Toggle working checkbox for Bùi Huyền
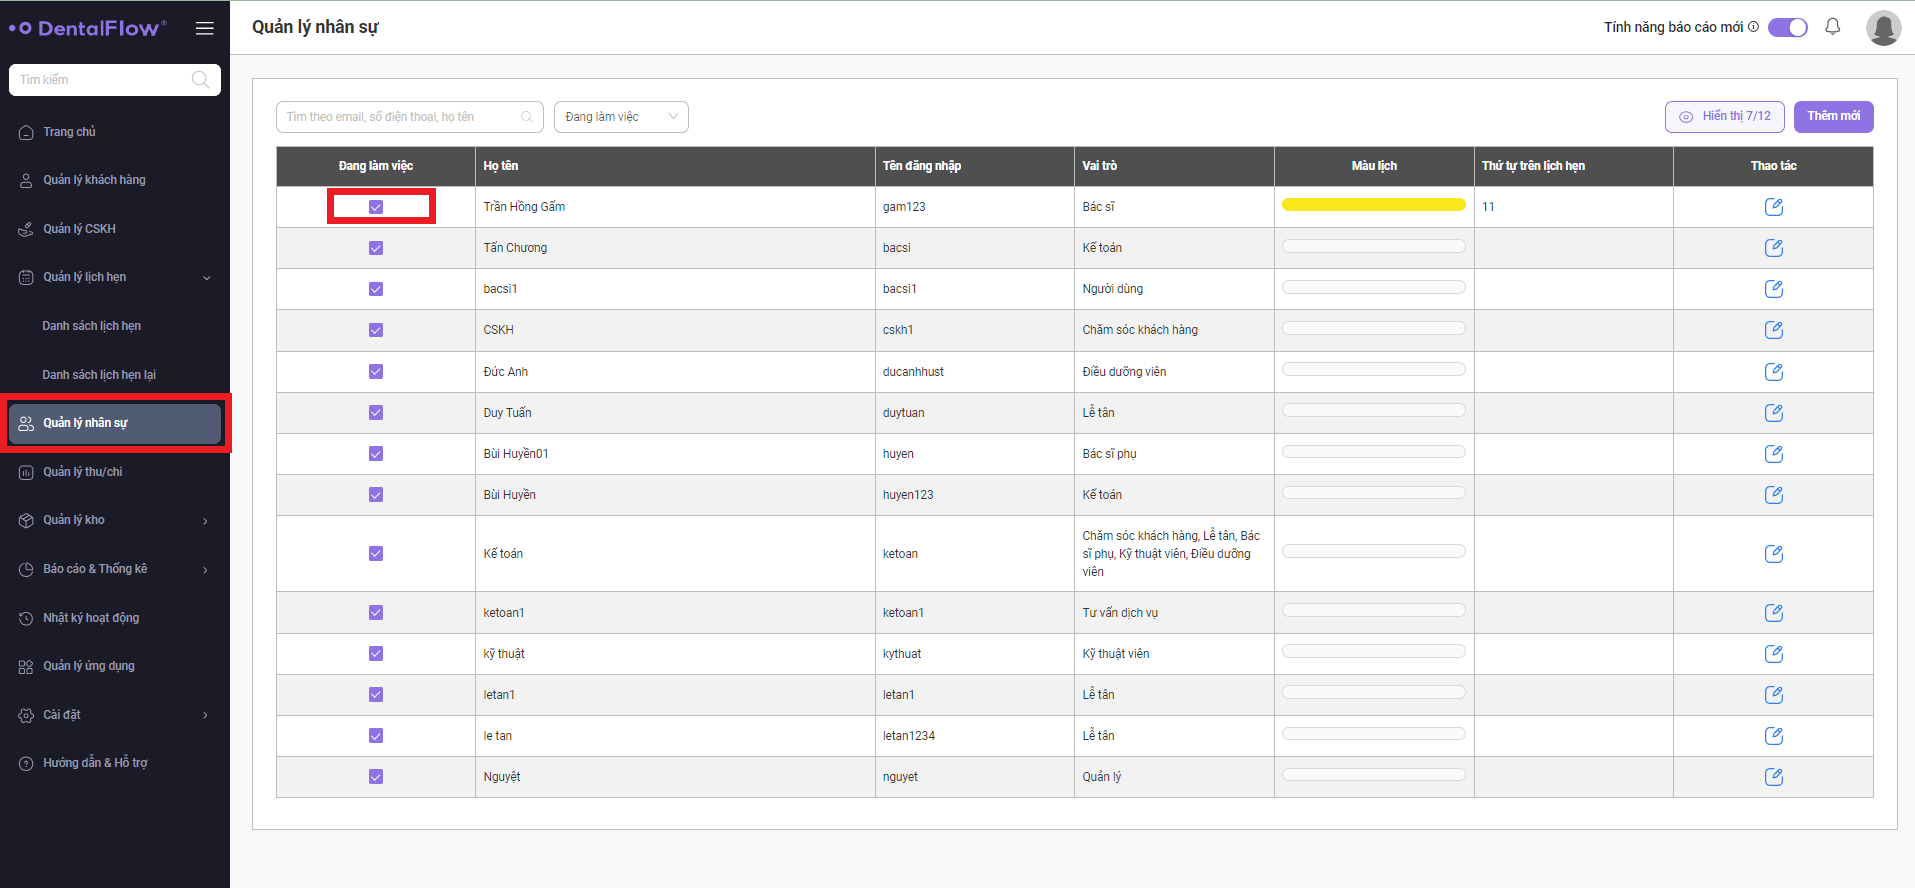Viewport: 1915px width, 888px height. click(x=376, y=495)
